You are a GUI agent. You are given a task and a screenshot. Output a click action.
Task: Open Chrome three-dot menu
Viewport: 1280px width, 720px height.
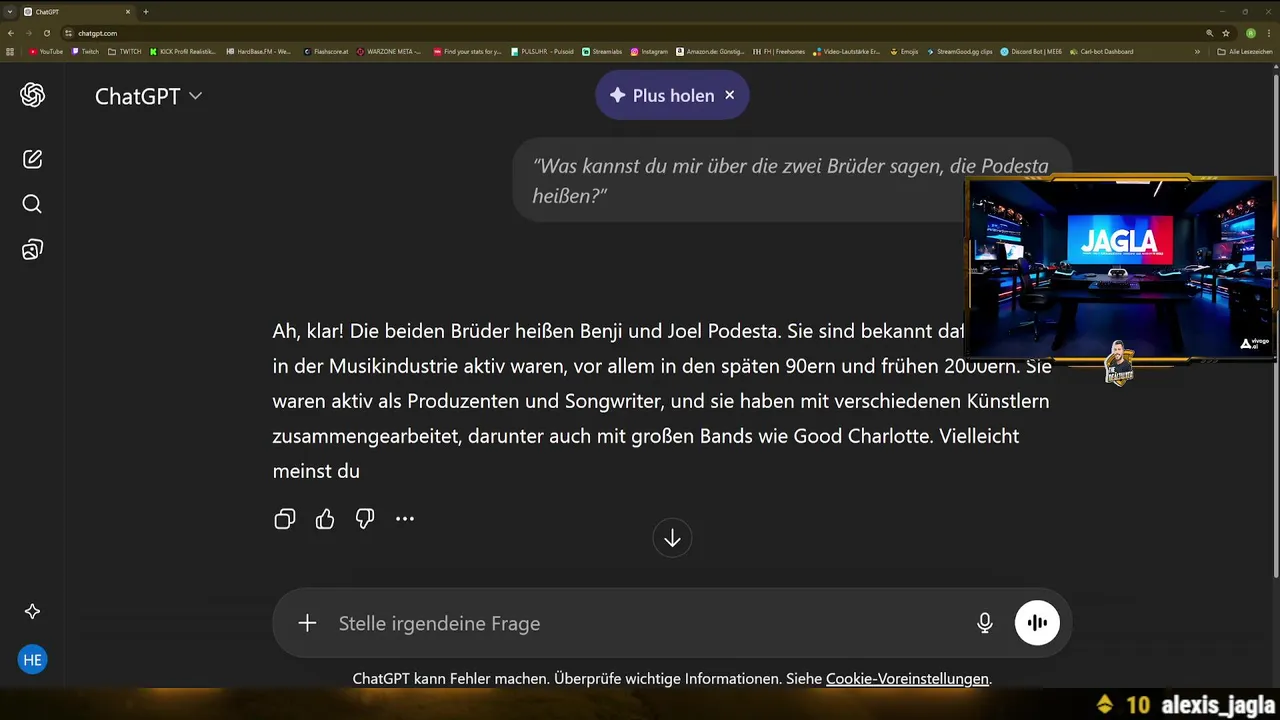tap(1269, 33)
